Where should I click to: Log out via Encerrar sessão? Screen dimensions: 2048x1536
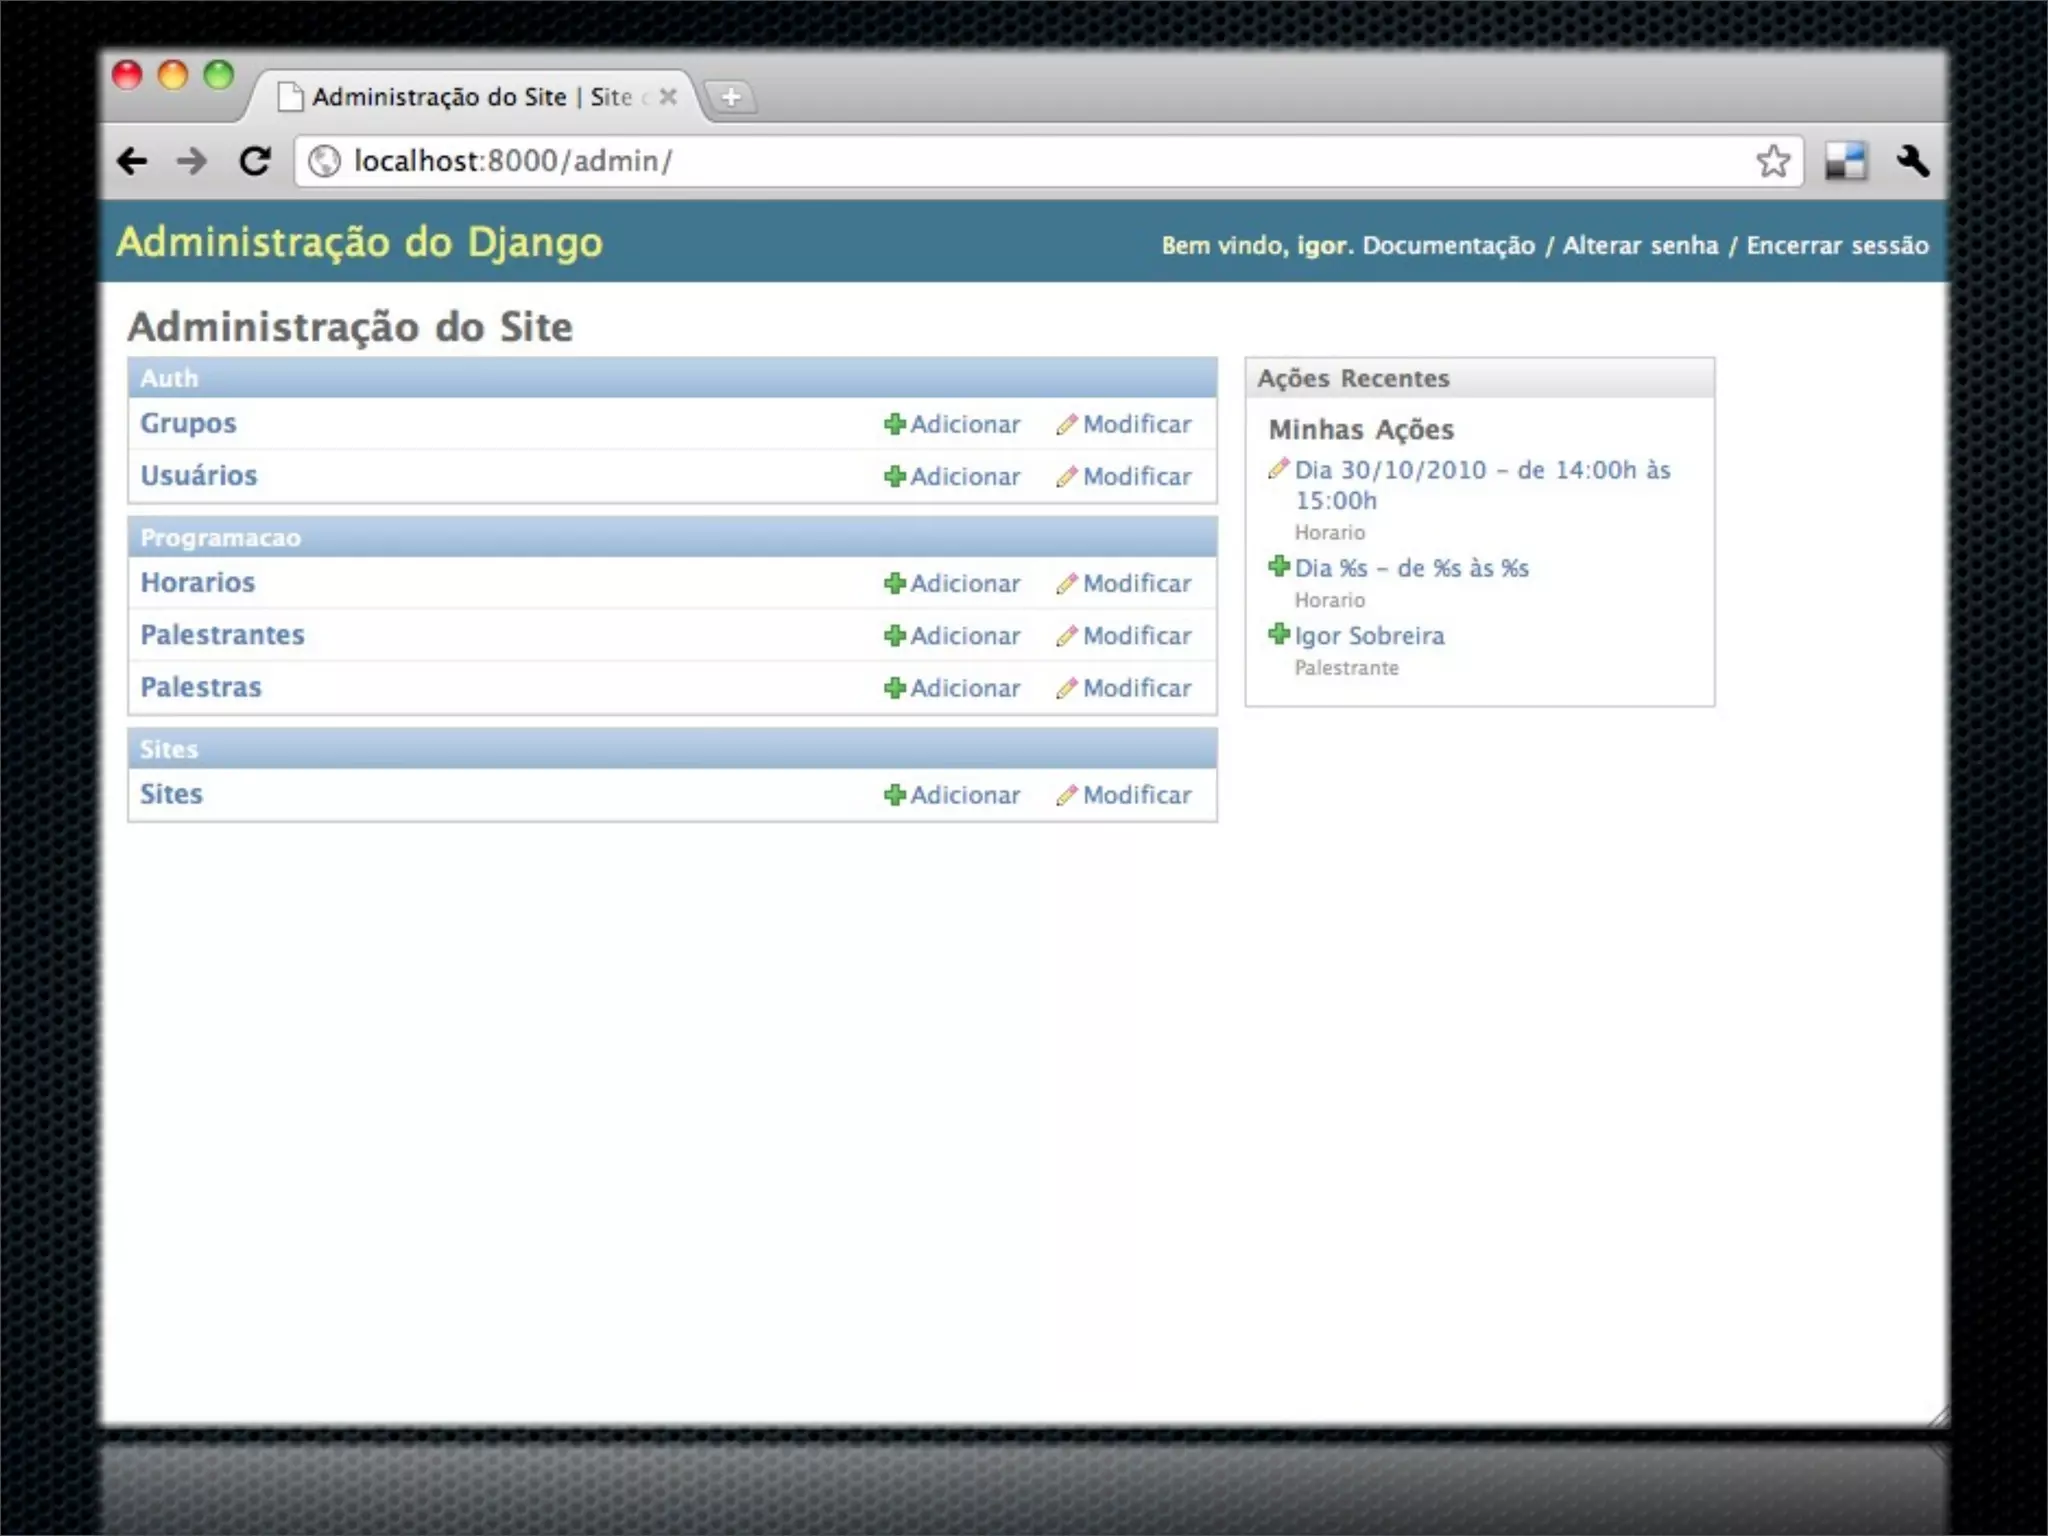[1837, 246]
